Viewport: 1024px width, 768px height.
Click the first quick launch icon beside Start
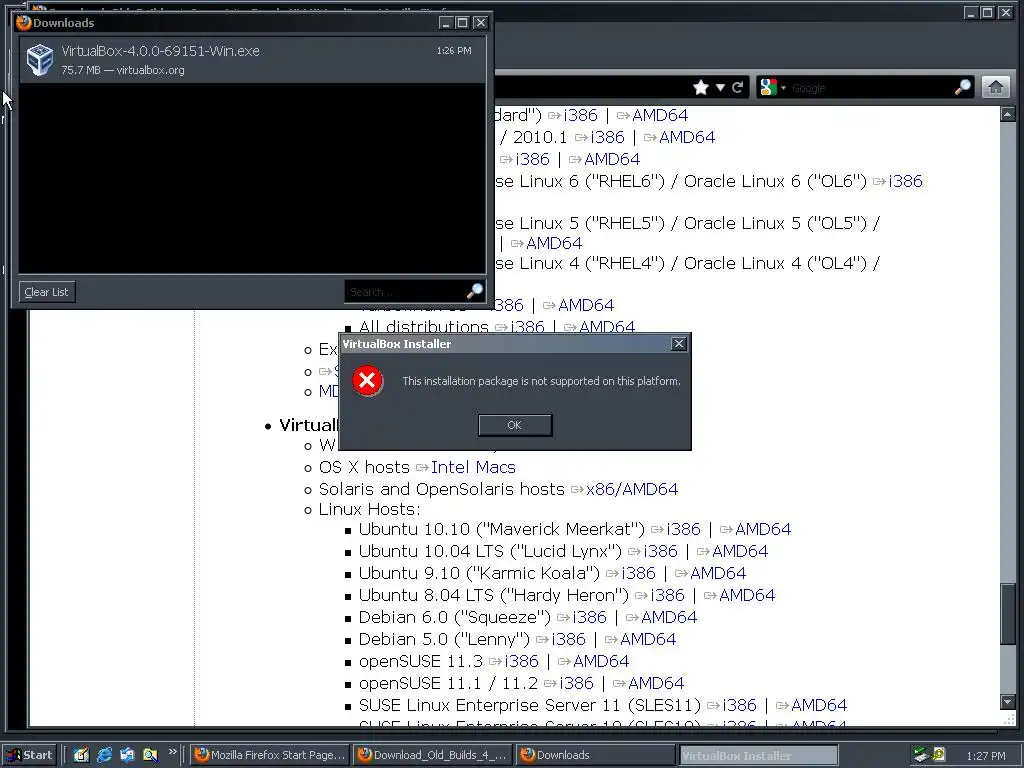pyautogui.click(x=81, y=755)
